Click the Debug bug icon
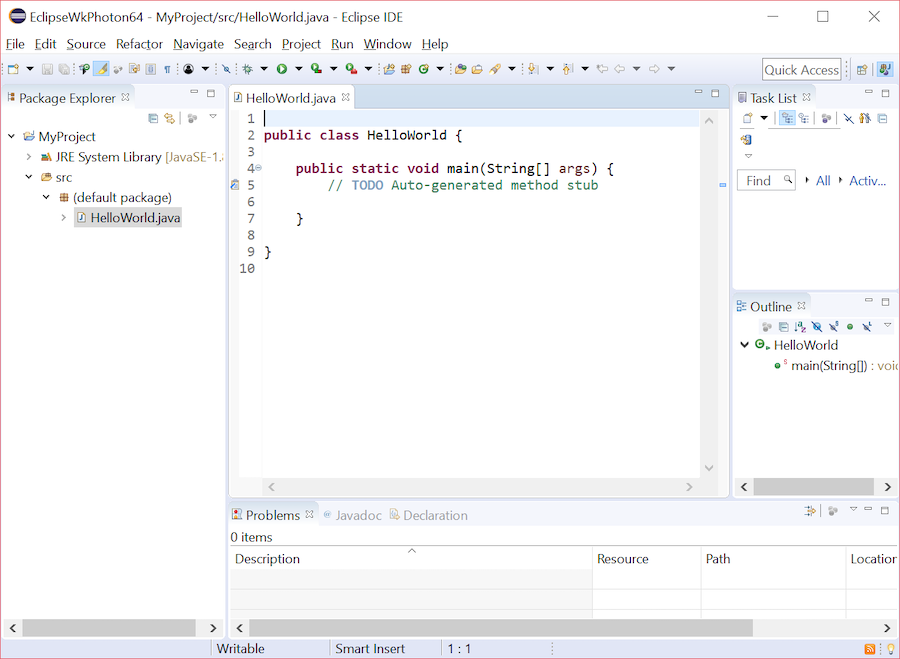This screenshot has height=659, width=900. pyautogui.click(x=247, y=69)
